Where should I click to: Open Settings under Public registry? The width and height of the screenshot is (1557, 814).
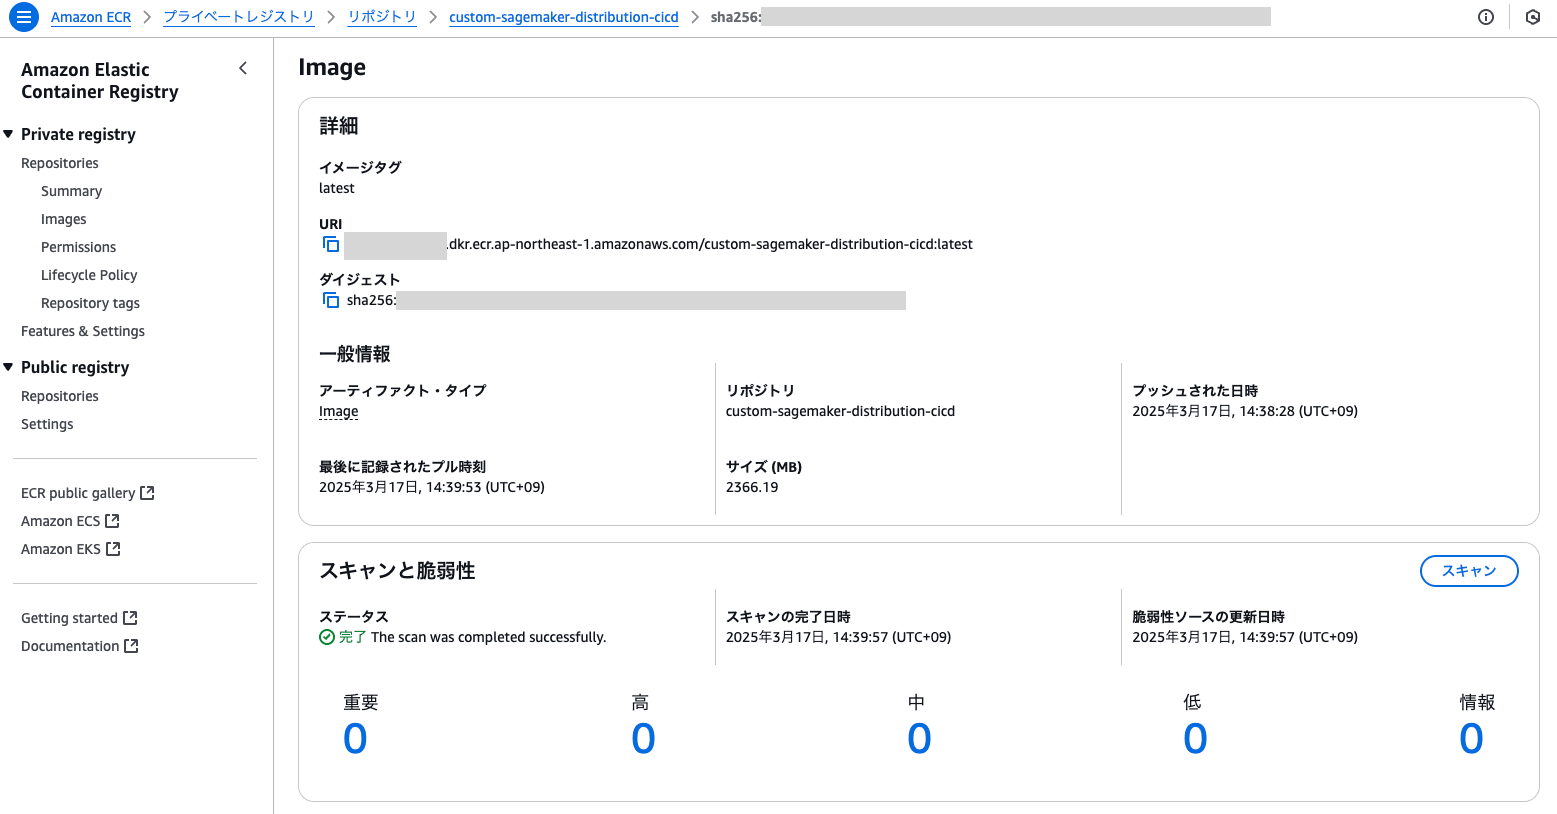[x=47, y=424]
